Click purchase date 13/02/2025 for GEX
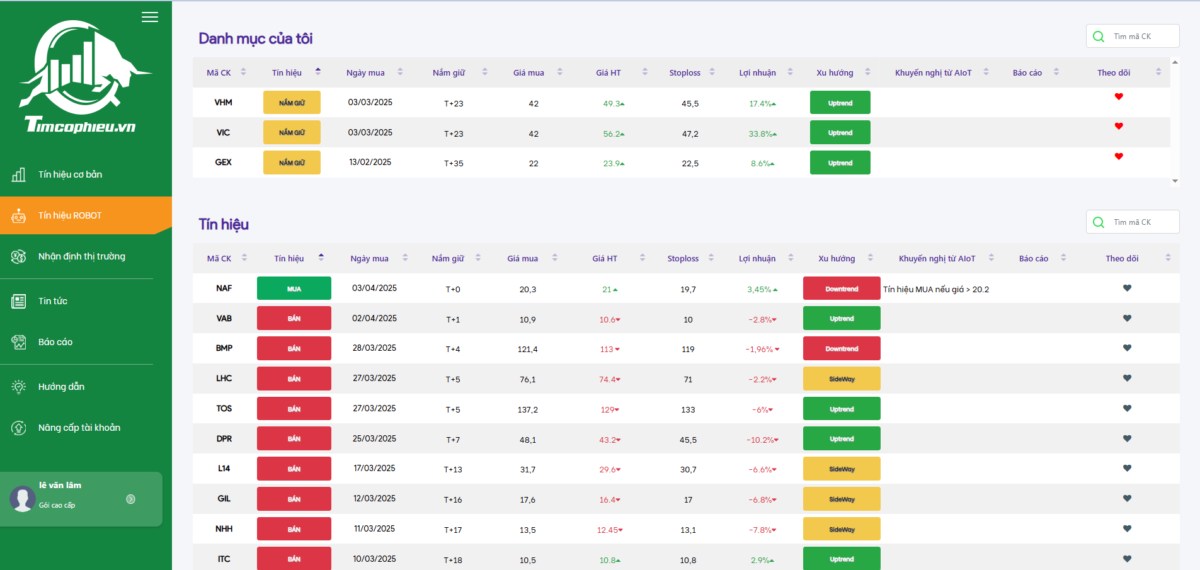Viewport: 1200px width, 570px height. pos(370,161)
